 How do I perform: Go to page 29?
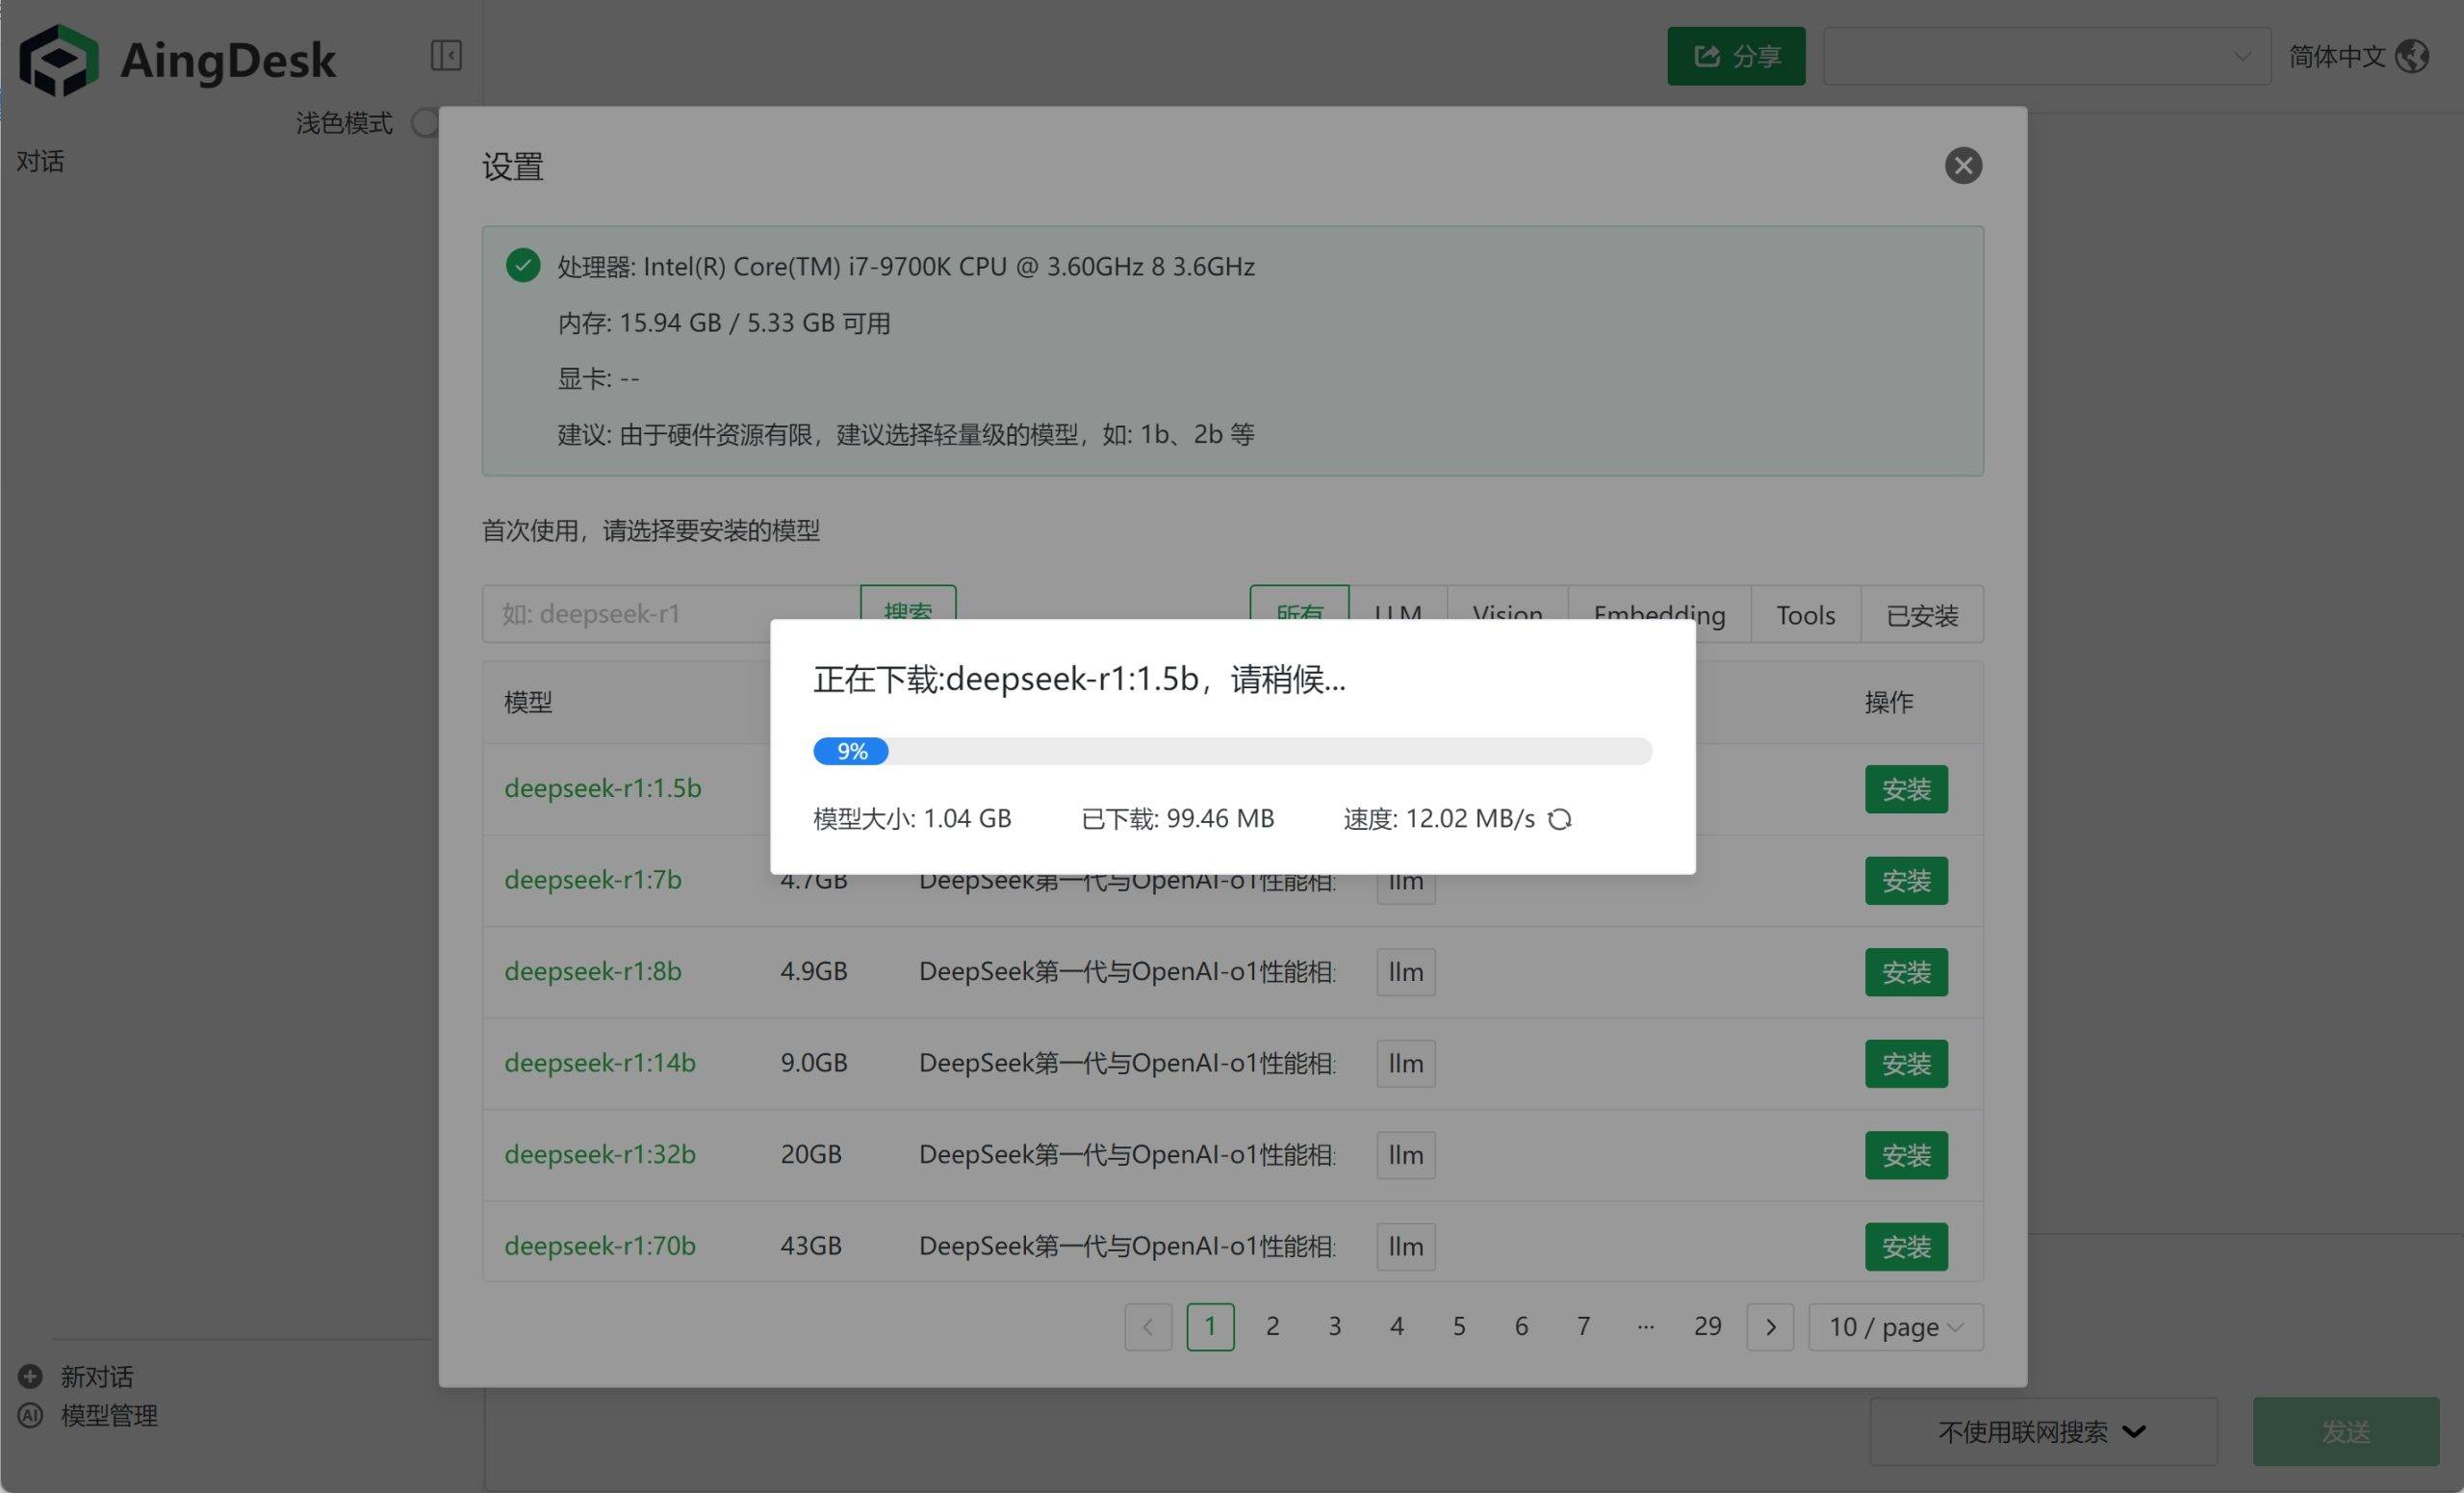[1707, 1327]
